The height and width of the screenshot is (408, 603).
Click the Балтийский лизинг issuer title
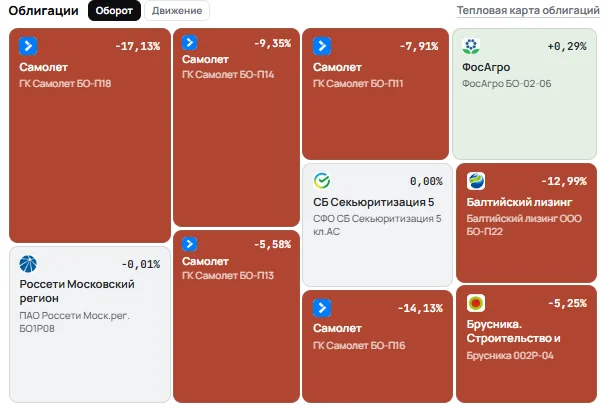tap(519, 202)
